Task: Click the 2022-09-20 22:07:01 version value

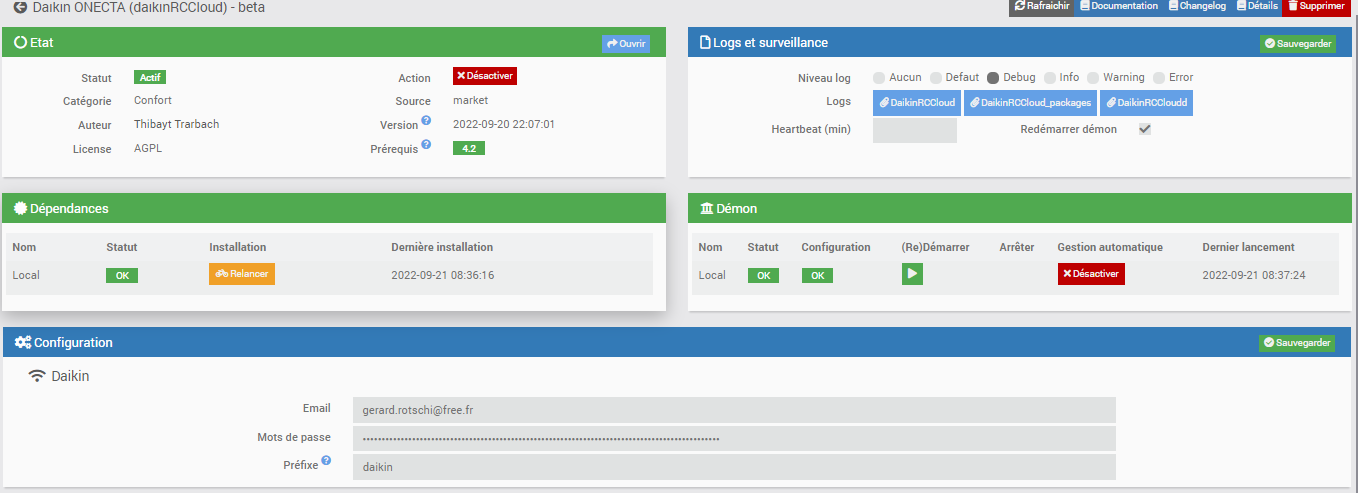Action: [504, 124]
